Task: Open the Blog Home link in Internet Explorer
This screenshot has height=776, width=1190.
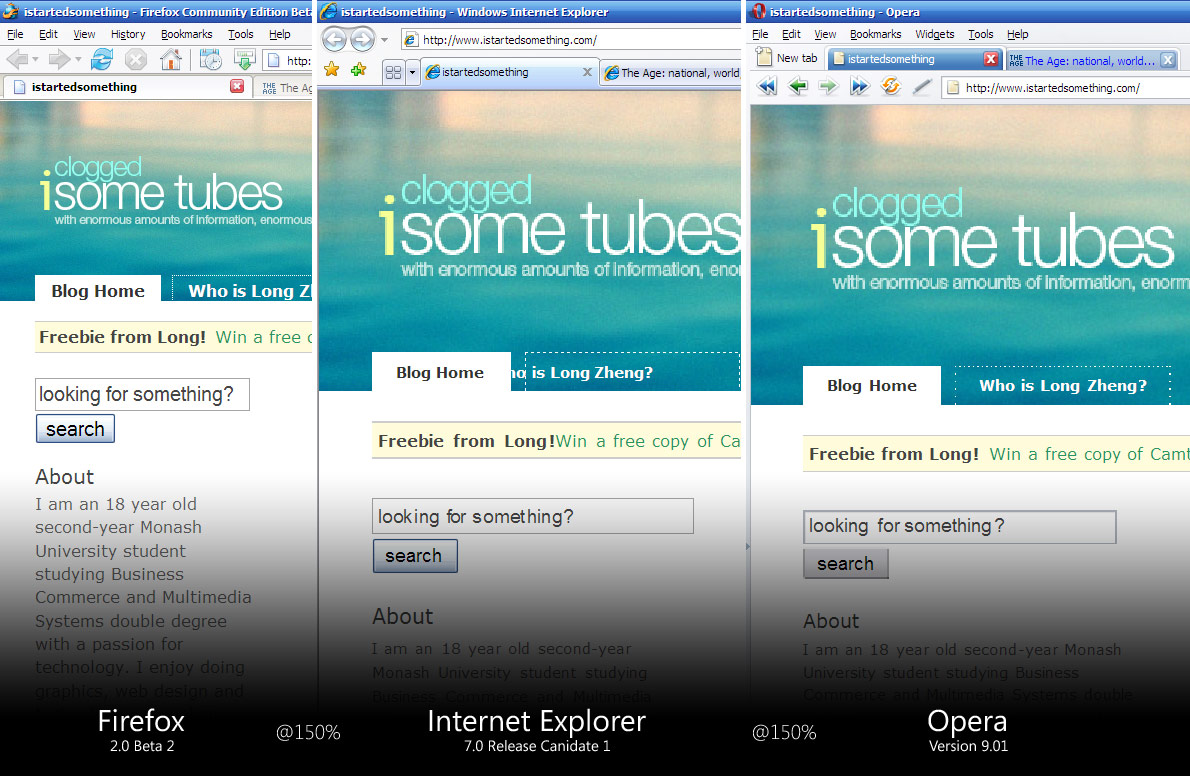Action: (x=440, y=373)
